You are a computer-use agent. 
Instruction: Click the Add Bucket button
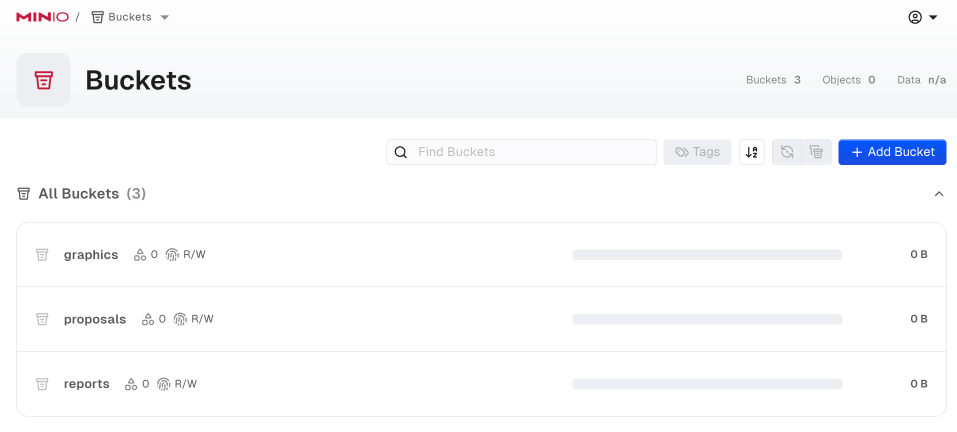892,152
